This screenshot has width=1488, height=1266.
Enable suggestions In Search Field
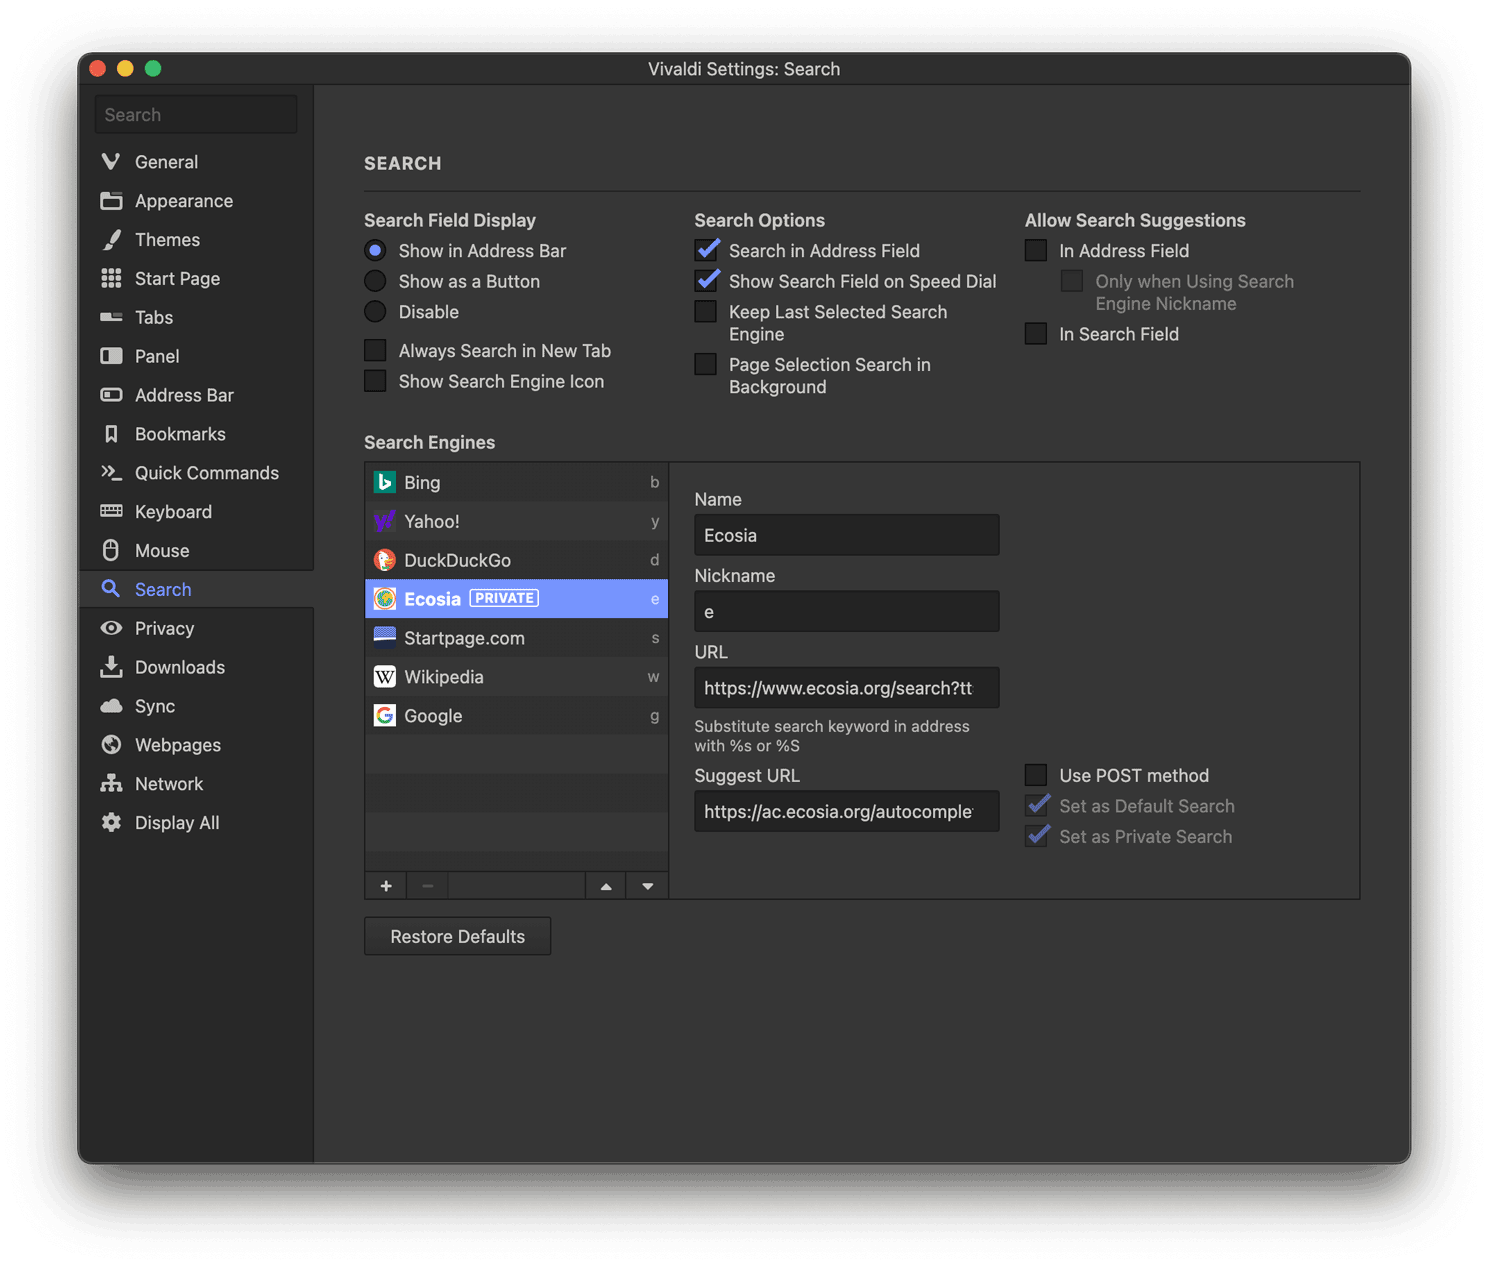click(x=1036, y=334)
